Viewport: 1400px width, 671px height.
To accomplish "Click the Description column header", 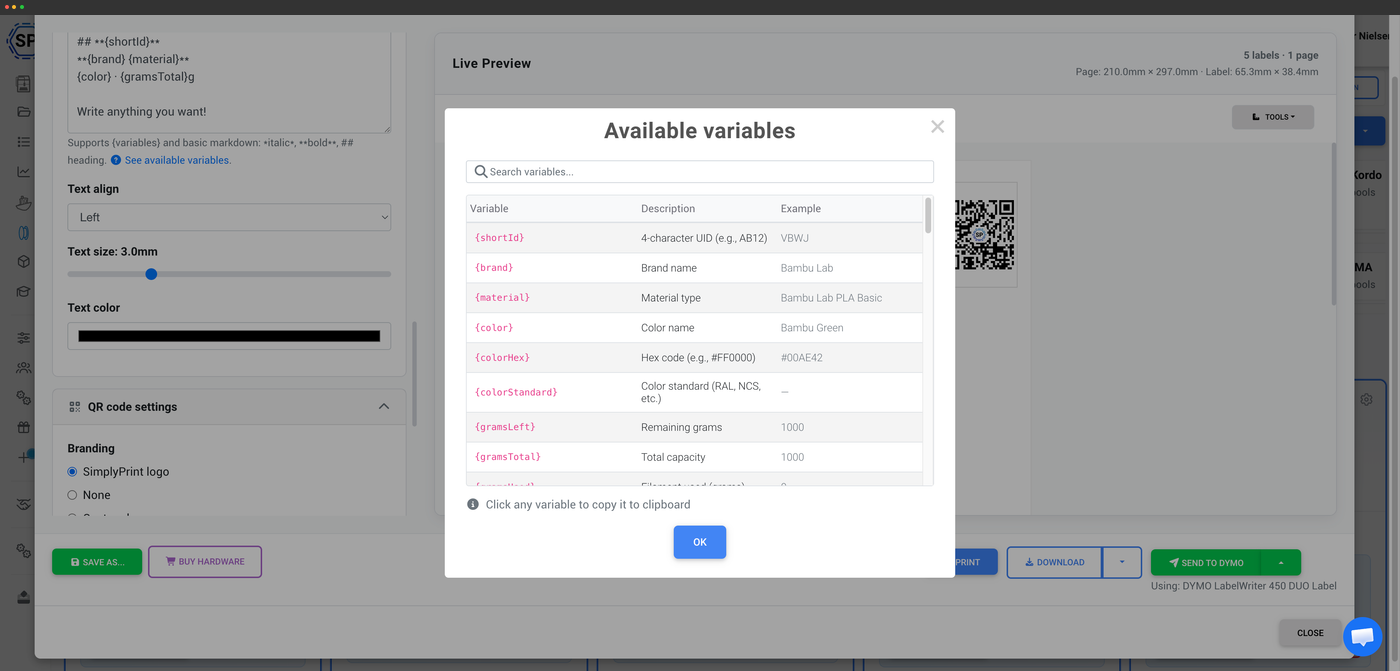I will click(x=668, y=209).
